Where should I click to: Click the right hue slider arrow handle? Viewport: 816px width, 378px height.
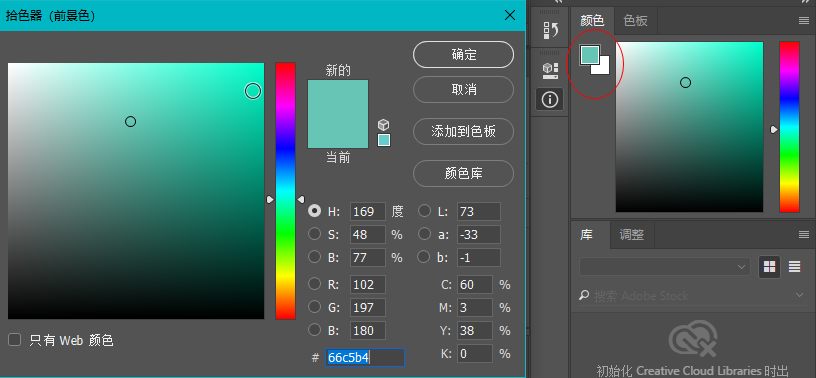(x=301, y=199)
